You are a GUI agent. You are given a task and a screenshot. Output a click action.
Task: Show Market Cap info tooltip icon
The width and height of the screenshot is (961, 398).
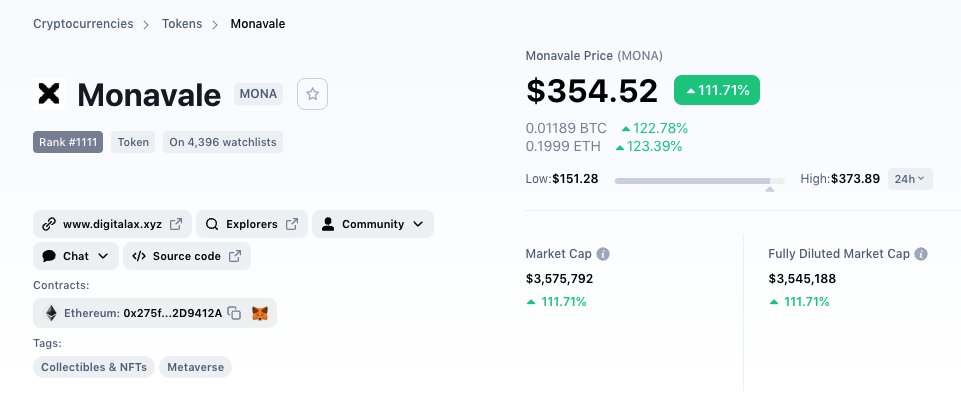[x=603, y=254]
